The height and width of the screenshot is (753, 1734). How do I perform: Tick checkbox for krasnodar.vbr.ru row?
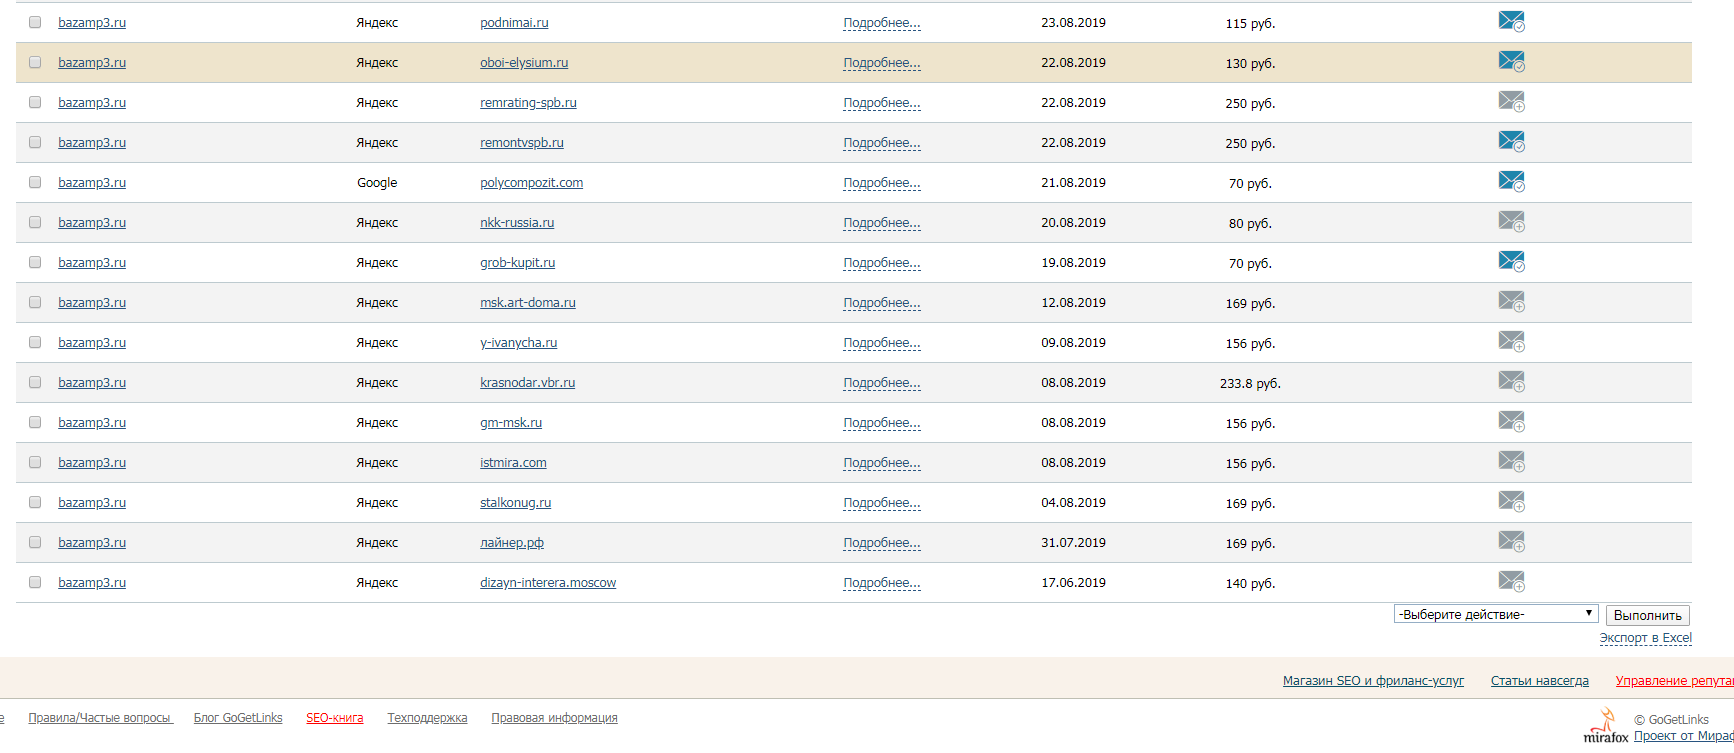tap(35, 382)
